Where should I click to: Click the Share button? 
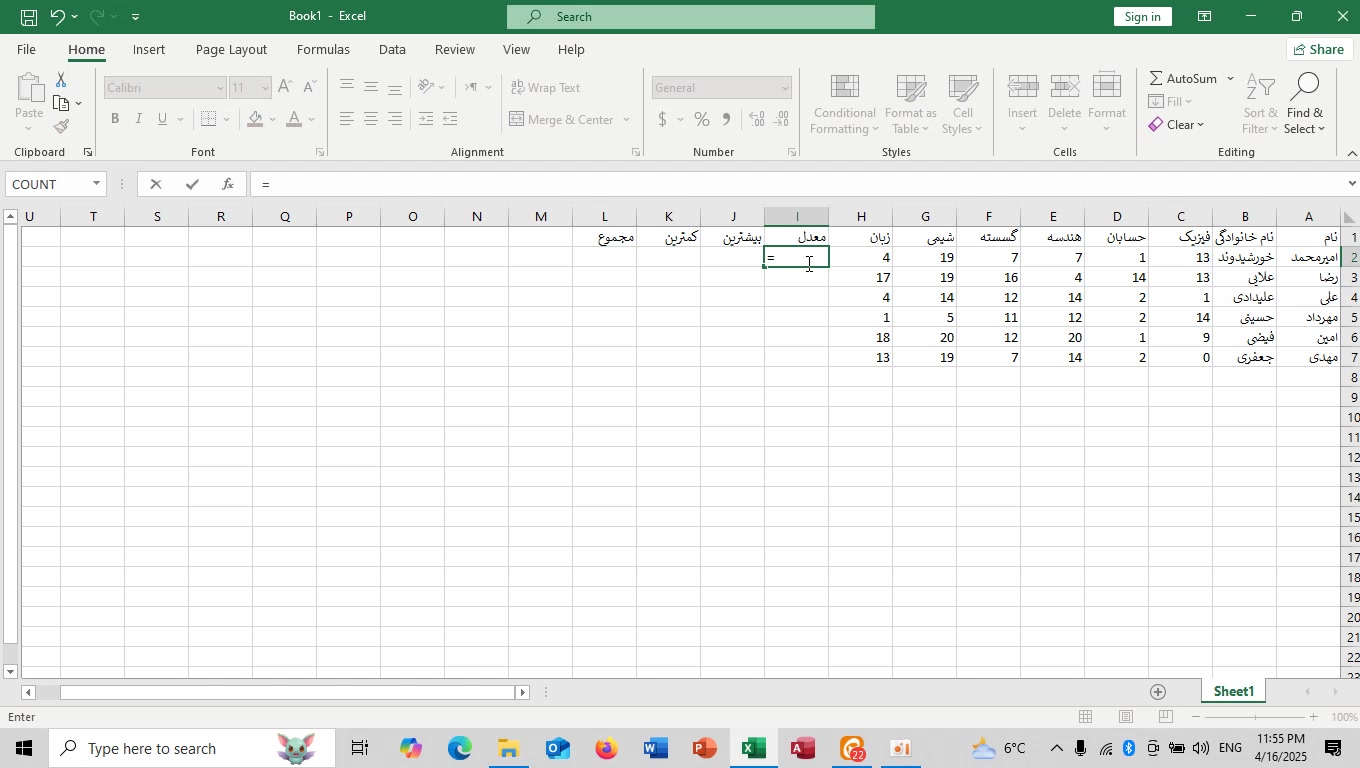pos(1319,49)
